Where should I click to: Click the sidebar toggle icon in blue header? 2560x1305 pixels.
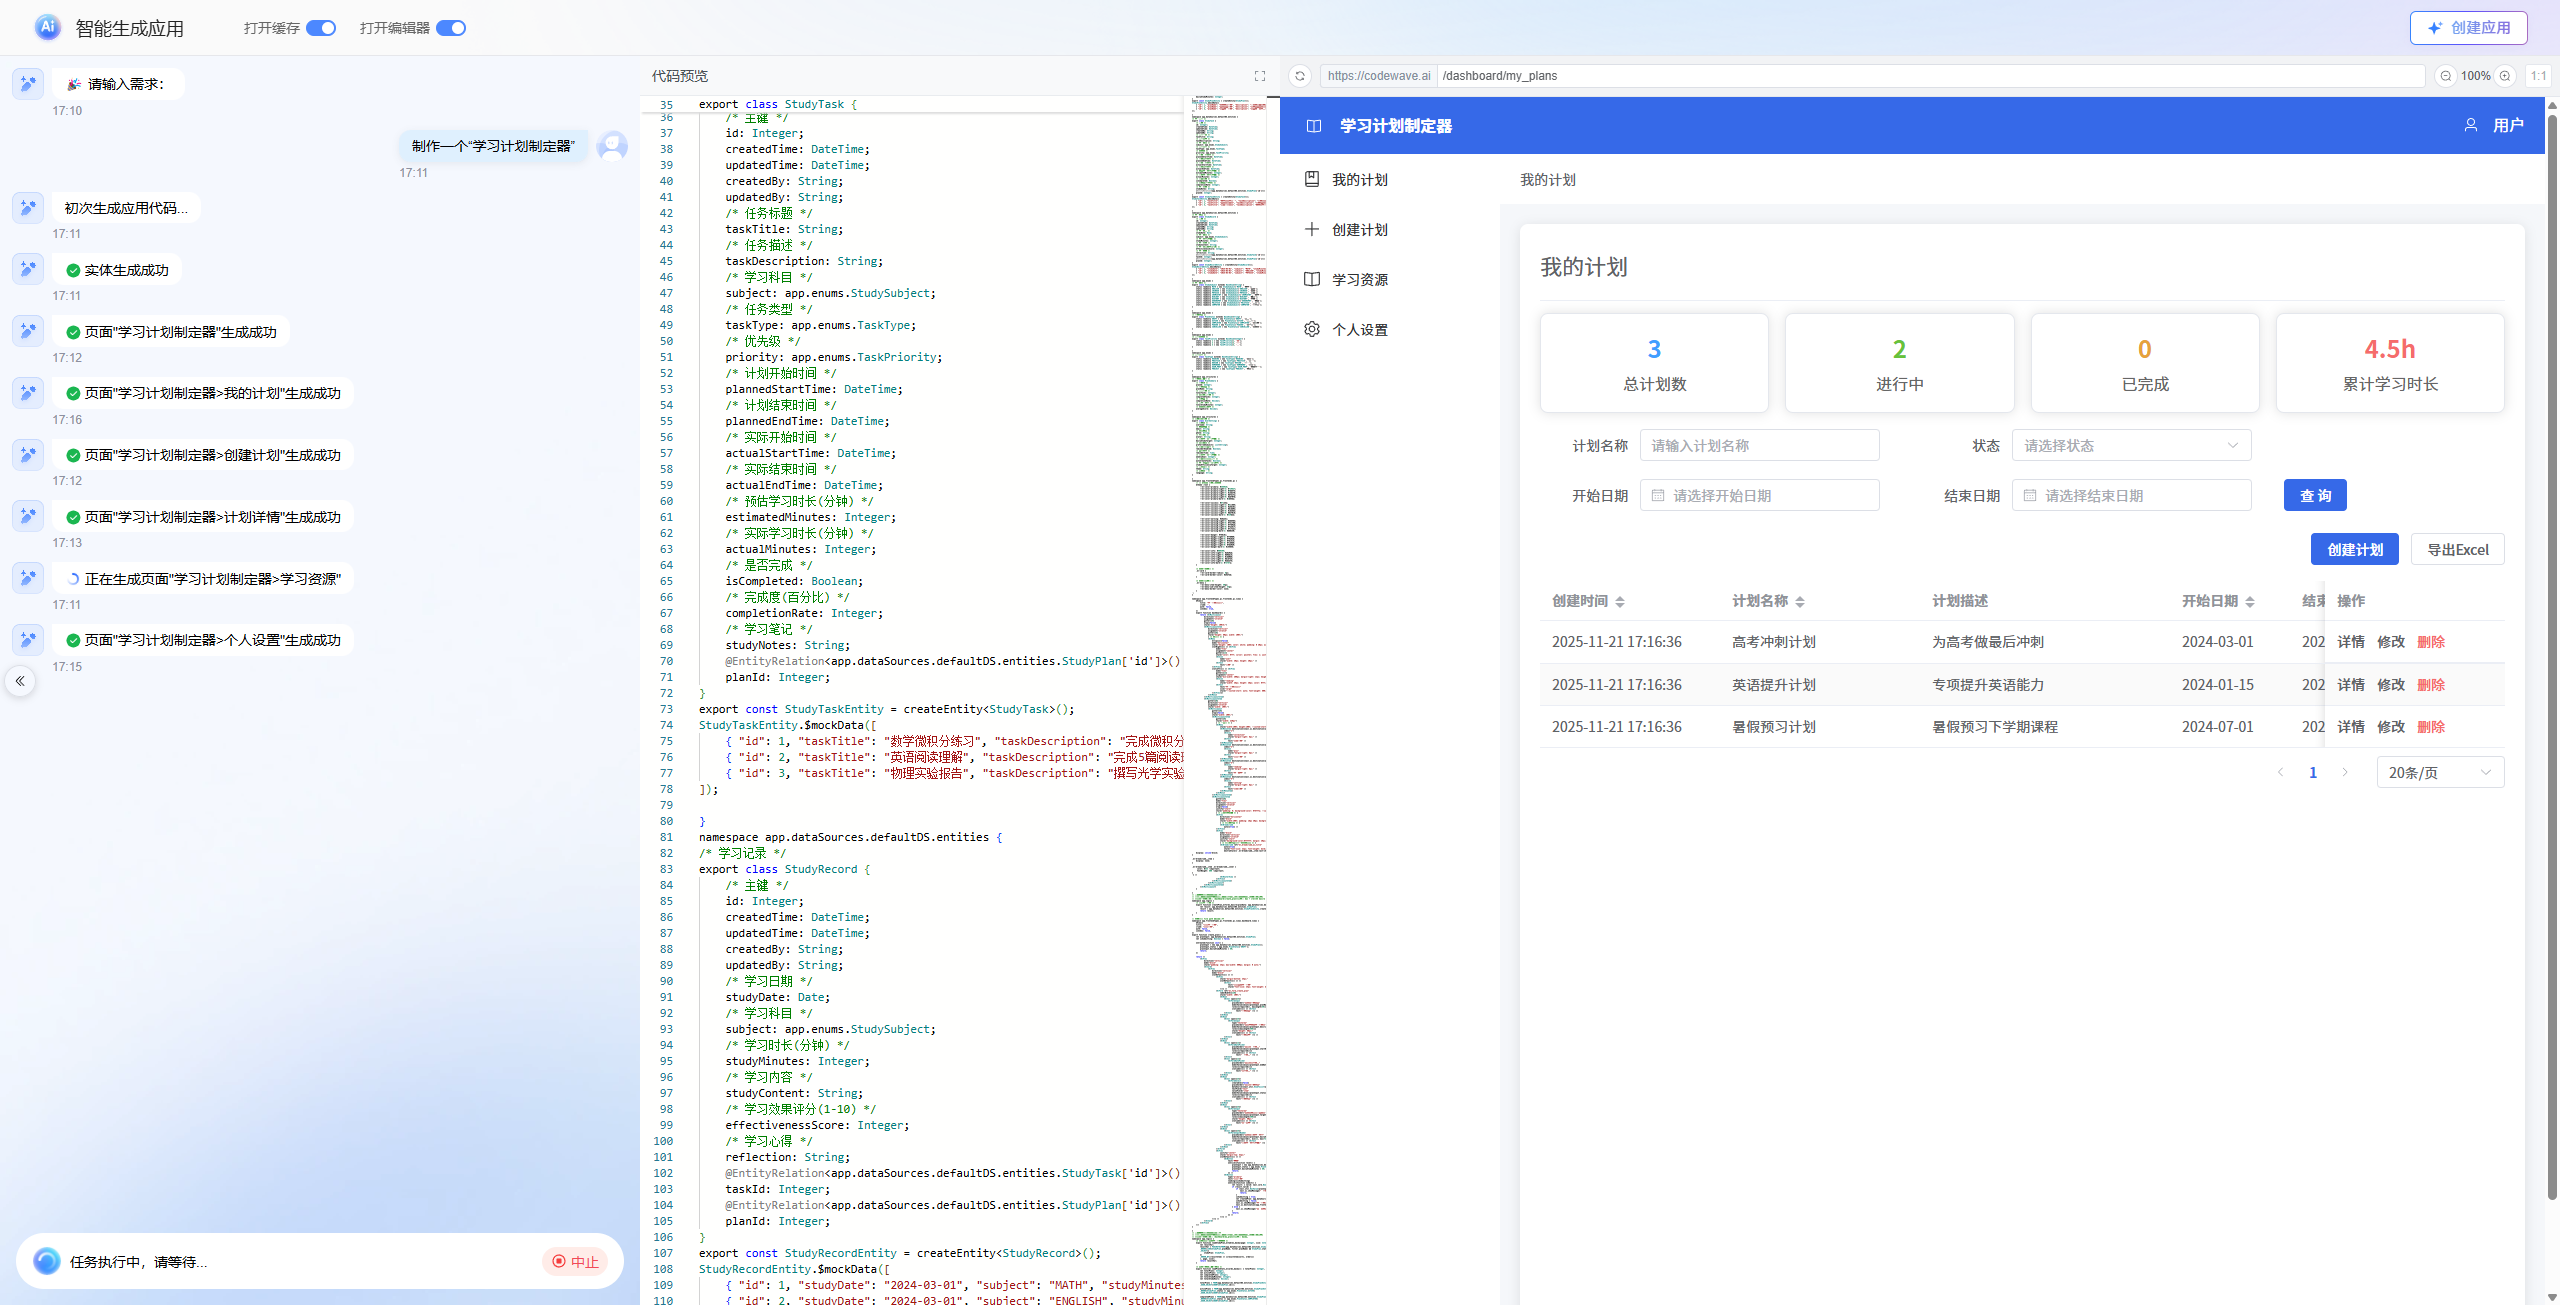1314,126
